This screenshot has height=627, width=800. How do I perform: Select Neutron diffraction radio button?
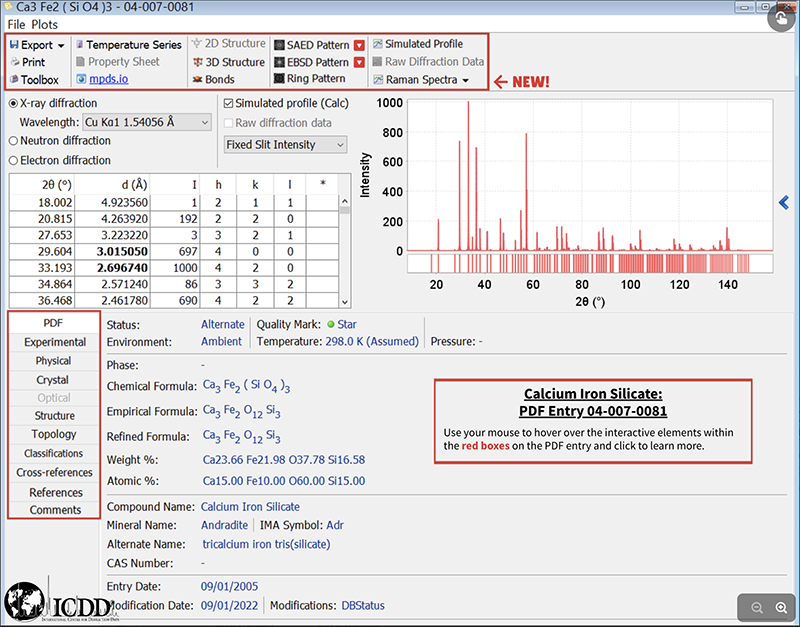(x=14, y=141)
